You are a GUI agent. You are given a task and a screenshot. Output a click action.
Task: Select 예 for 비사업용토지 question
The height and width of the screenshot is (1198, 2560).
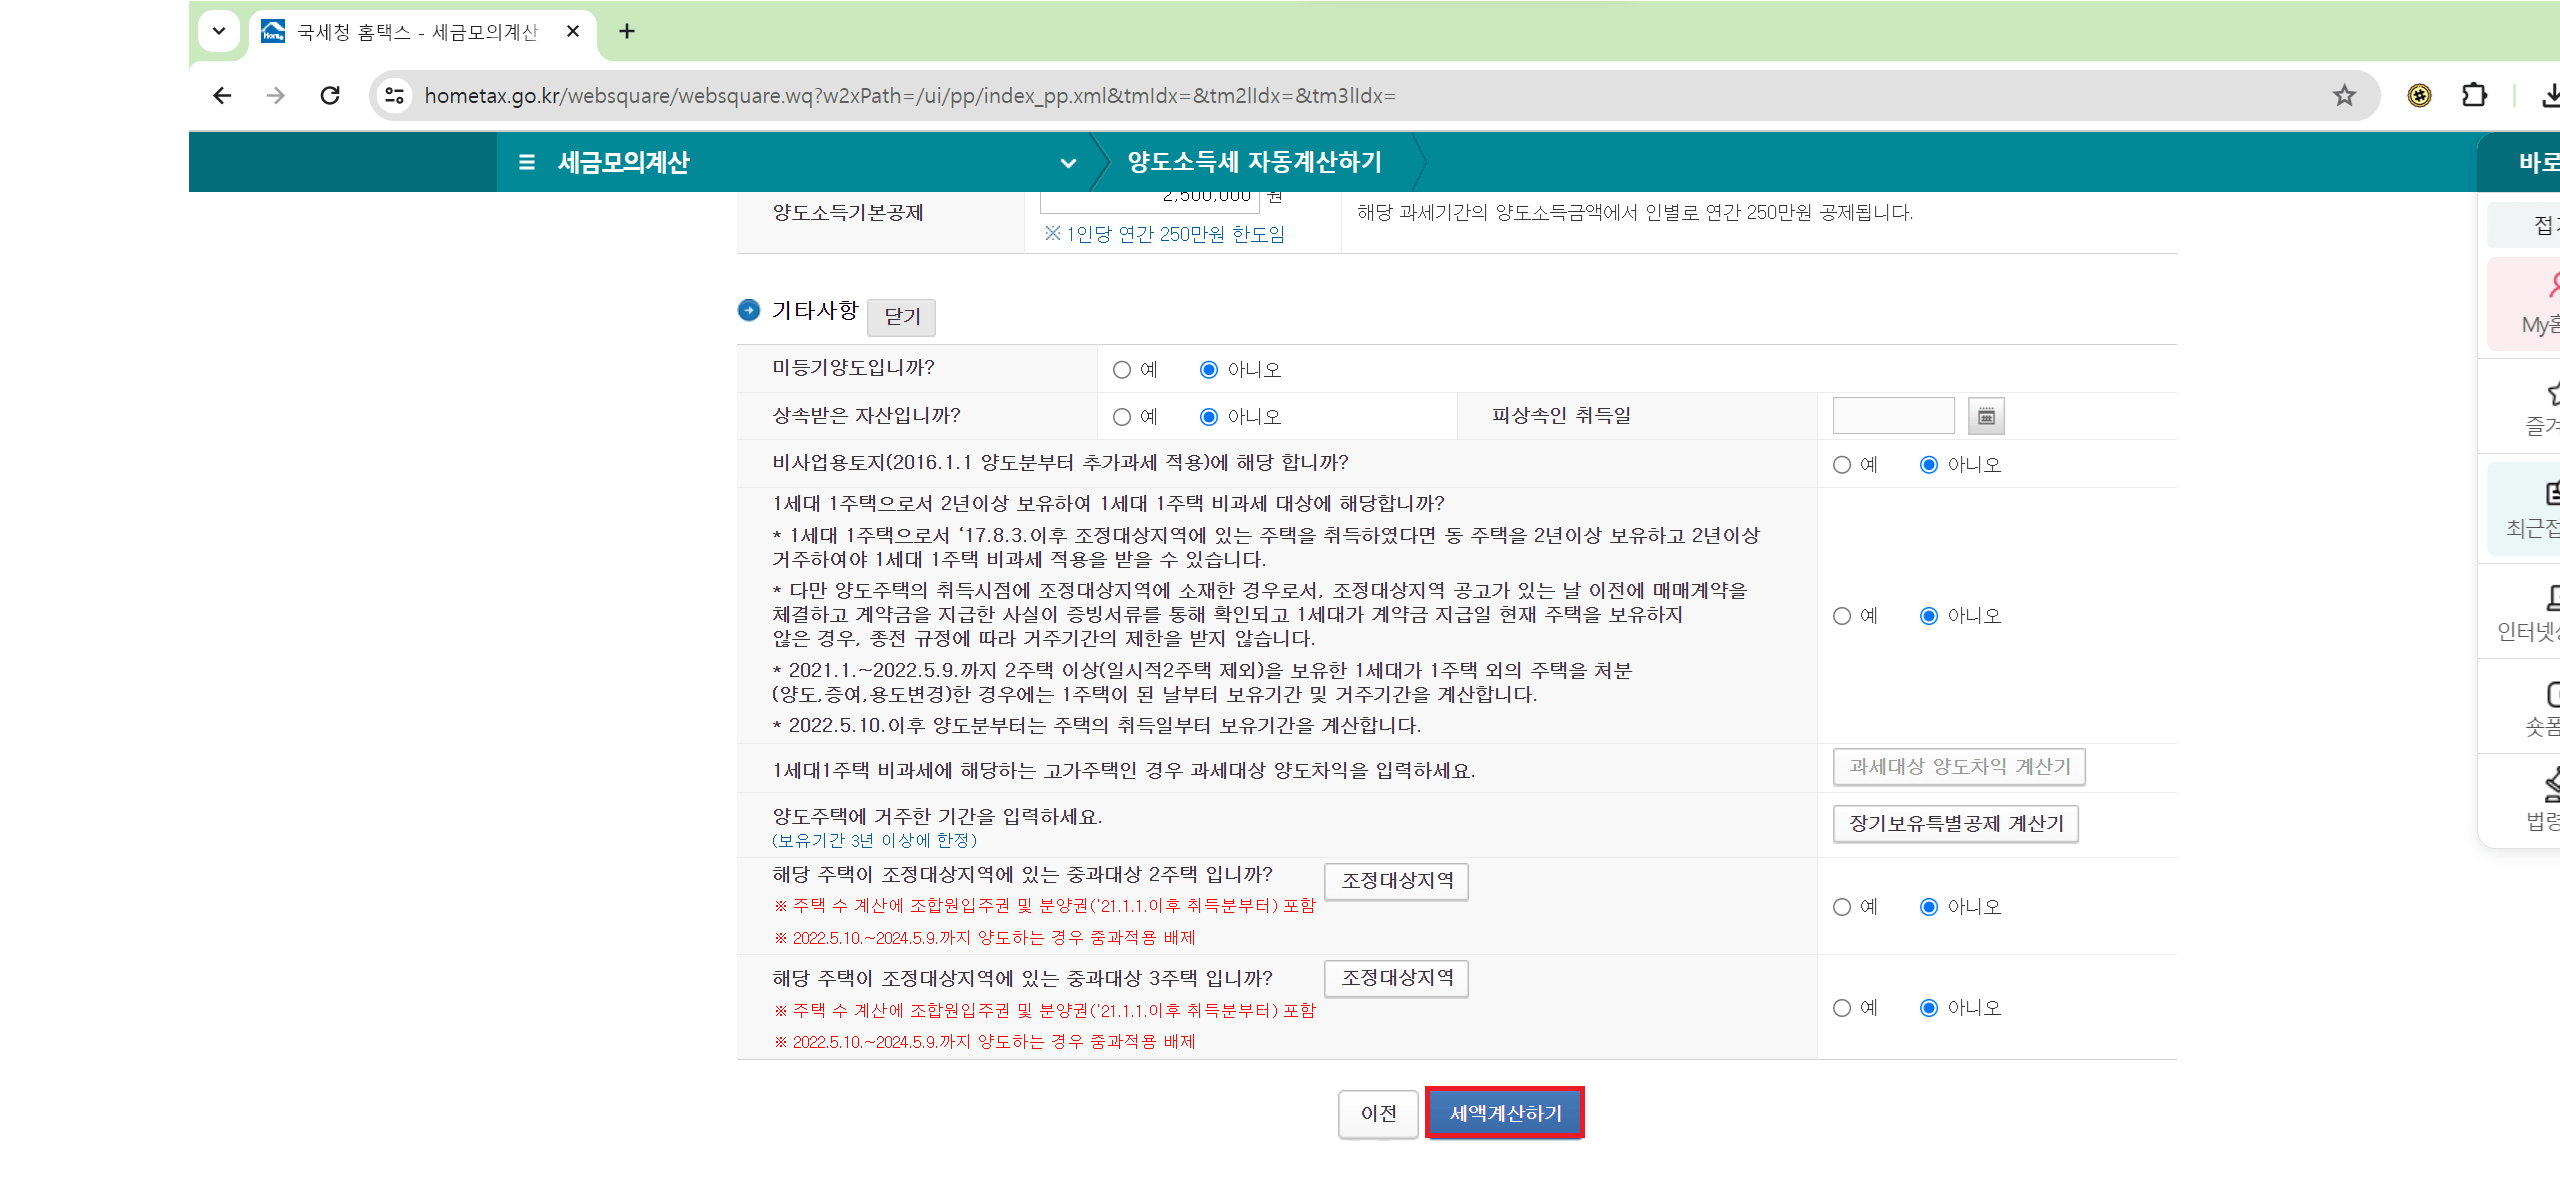1842,465
